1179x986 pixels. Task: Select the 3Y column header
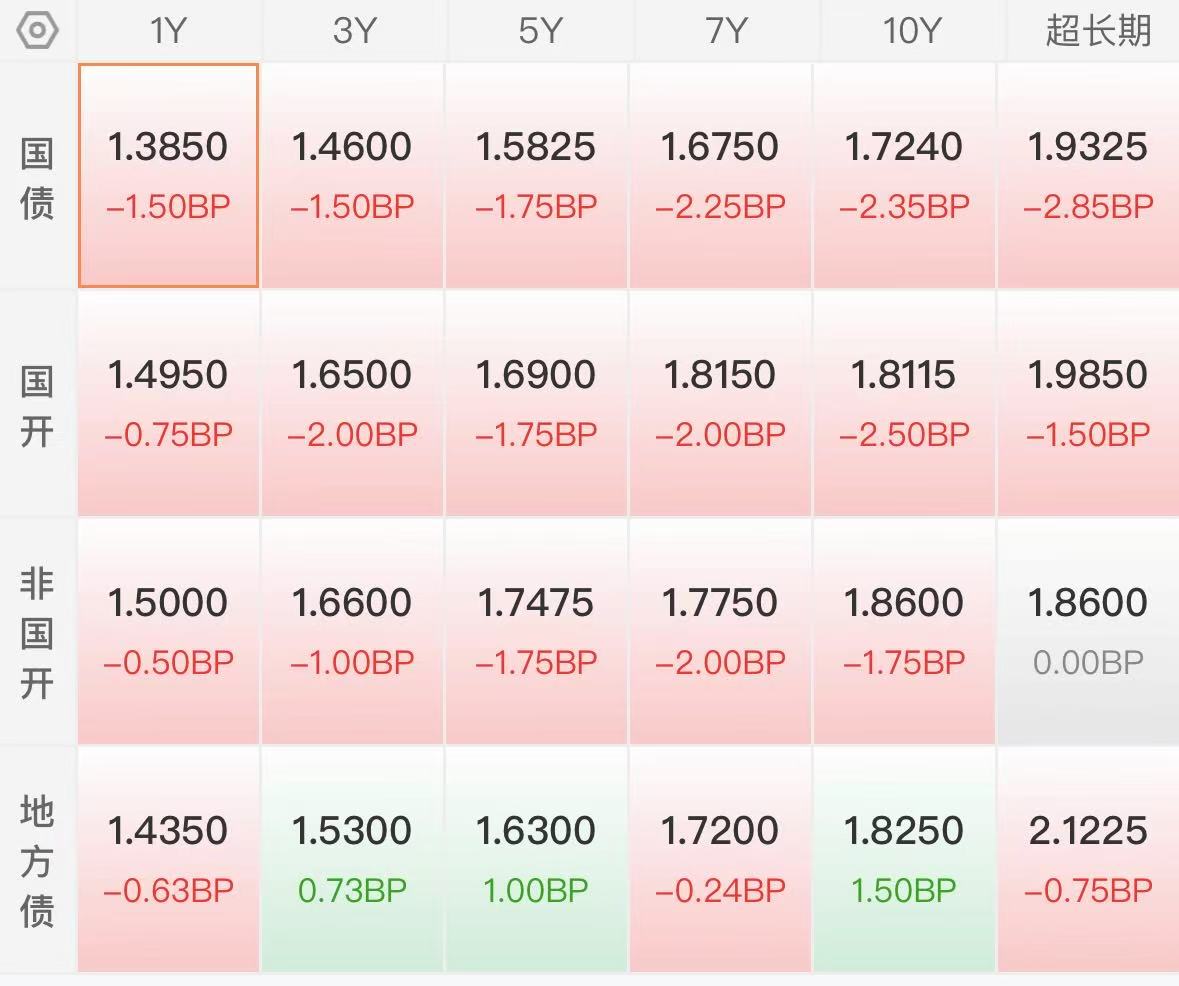click(353, 31)
